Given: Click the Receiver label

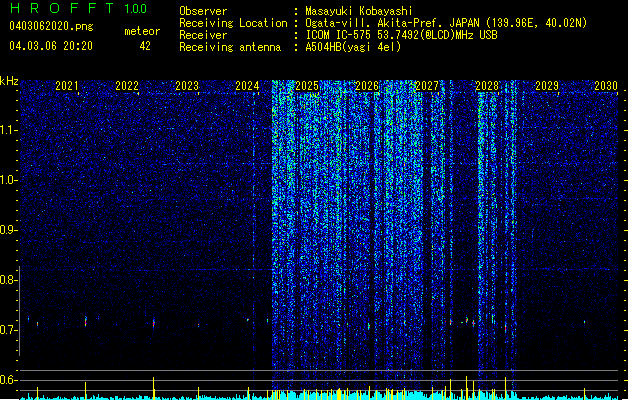Looking at the screenshot, I should 203,35.
